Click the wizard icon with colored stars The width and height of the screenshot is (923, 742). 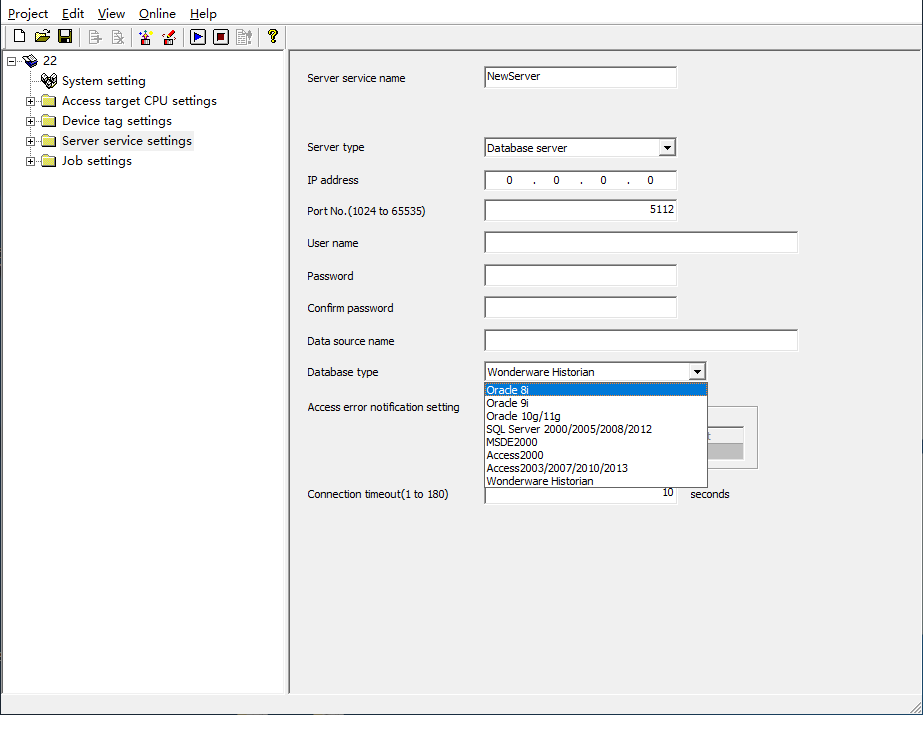pos(146,37)
